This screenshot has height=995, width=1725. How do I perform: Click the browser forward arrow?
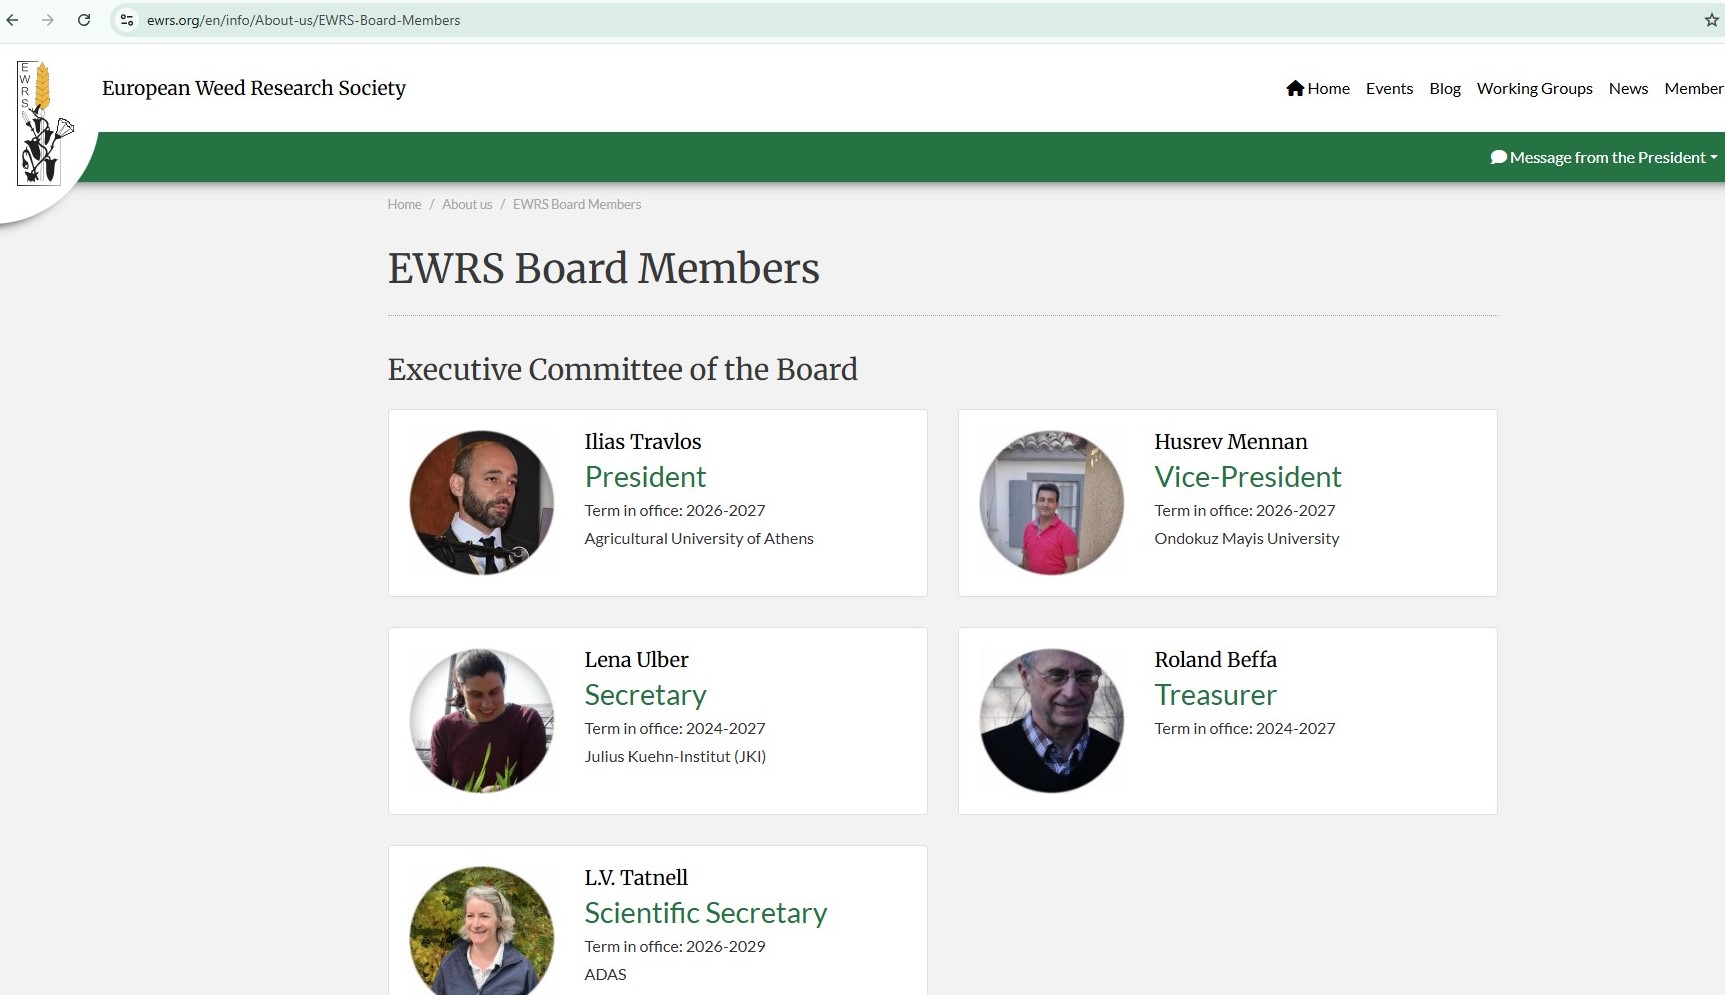coord(48,20)
